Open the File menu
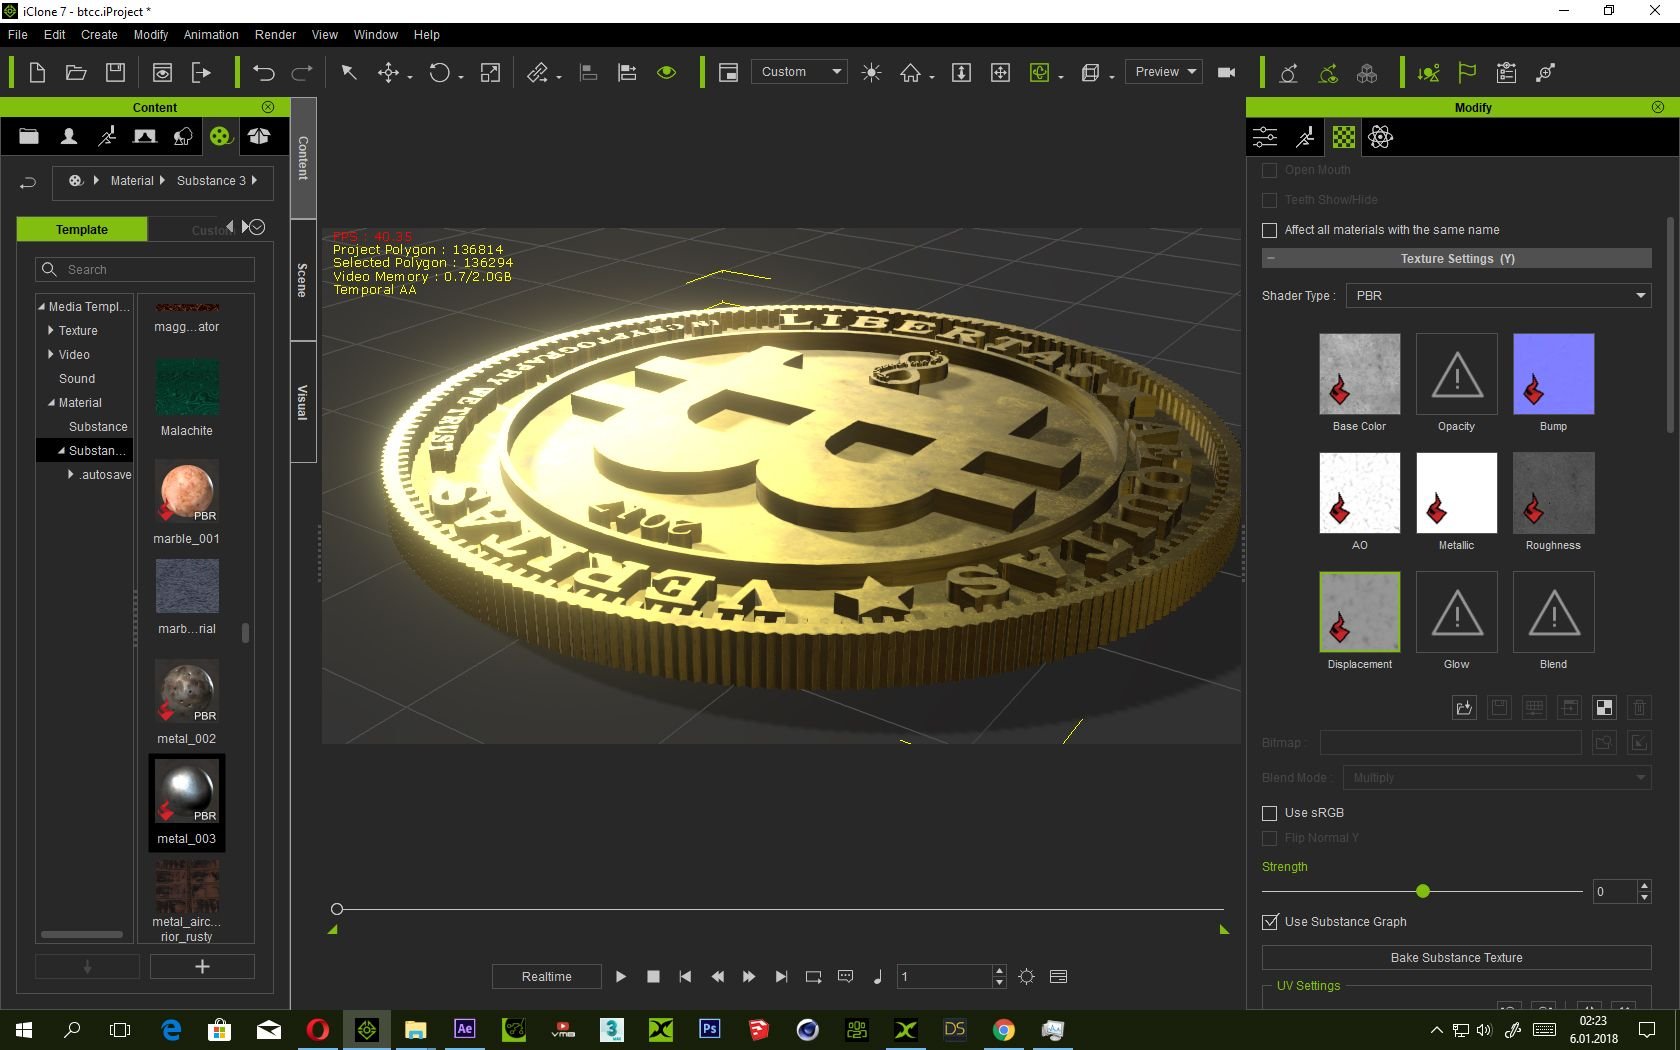 click(18, 35)
